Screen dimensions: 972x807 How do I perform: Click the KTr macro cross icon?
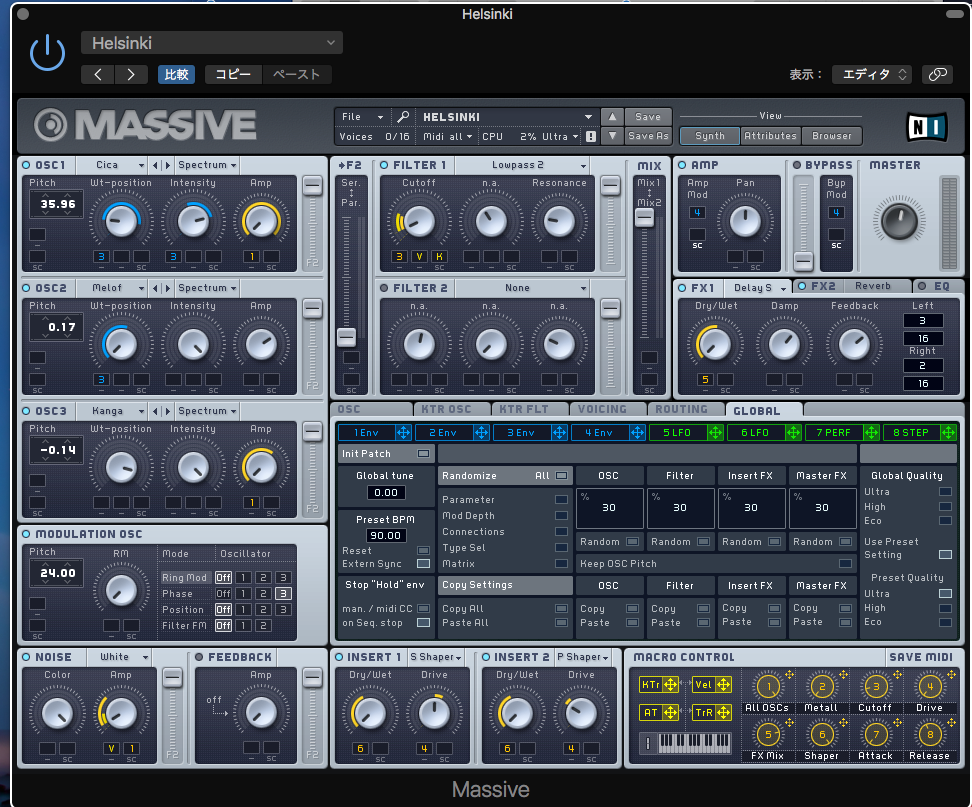tap(671, 684)
